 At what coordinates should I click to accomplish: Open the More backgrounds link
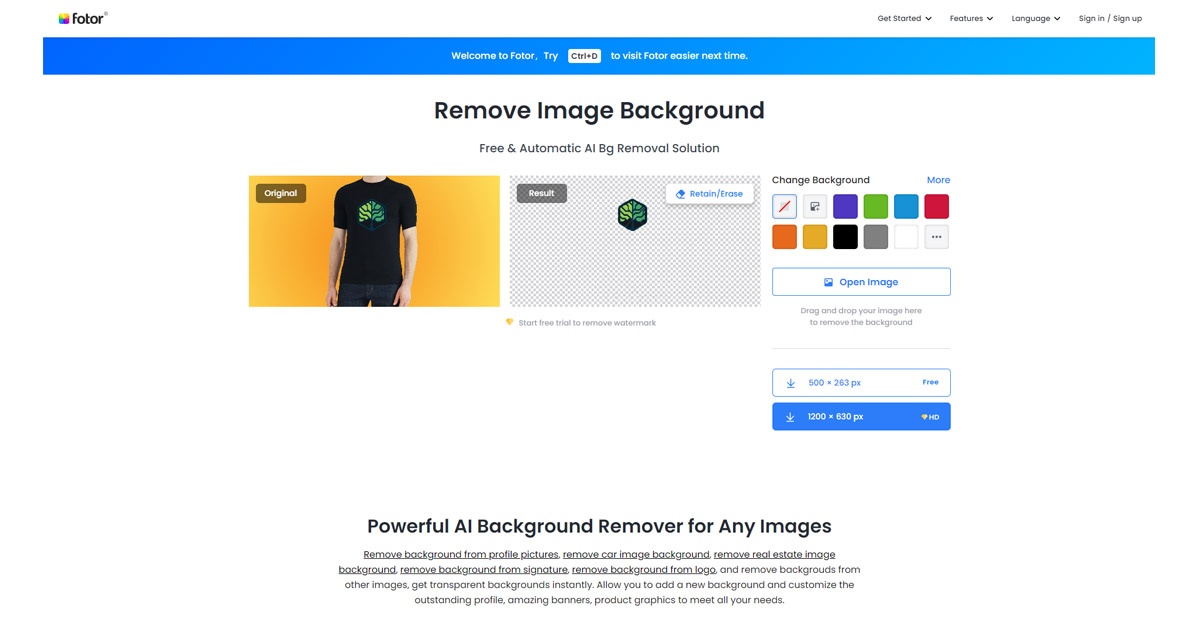[x=938, y=180]
